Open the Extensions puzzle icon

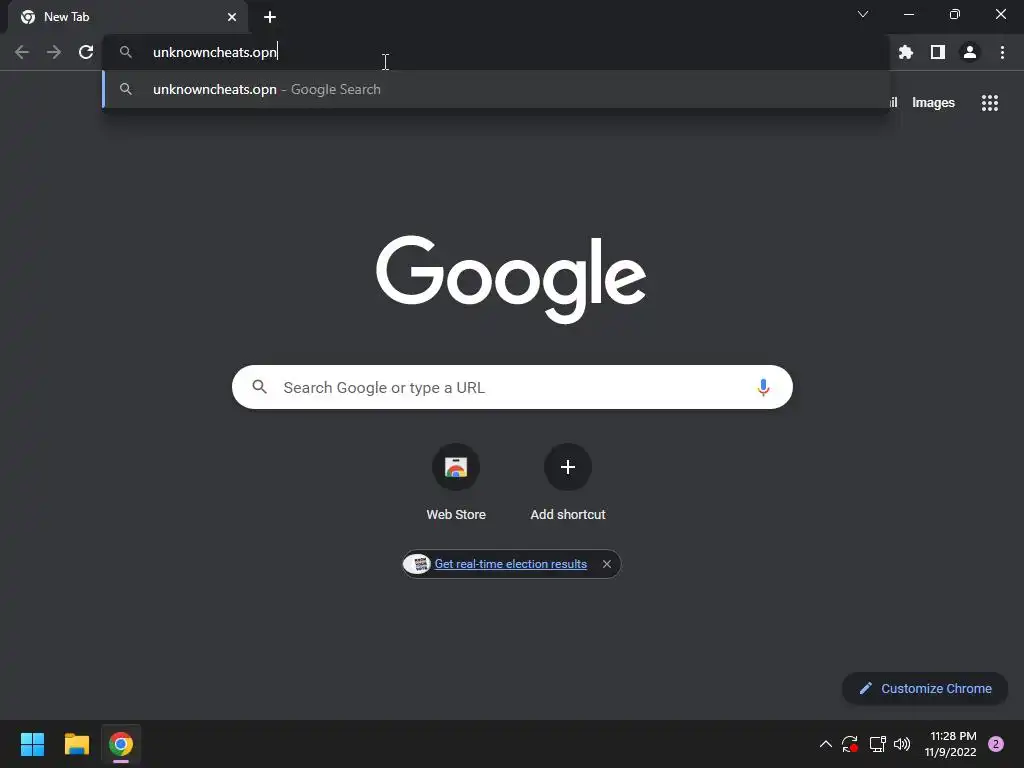coord(906,52)
